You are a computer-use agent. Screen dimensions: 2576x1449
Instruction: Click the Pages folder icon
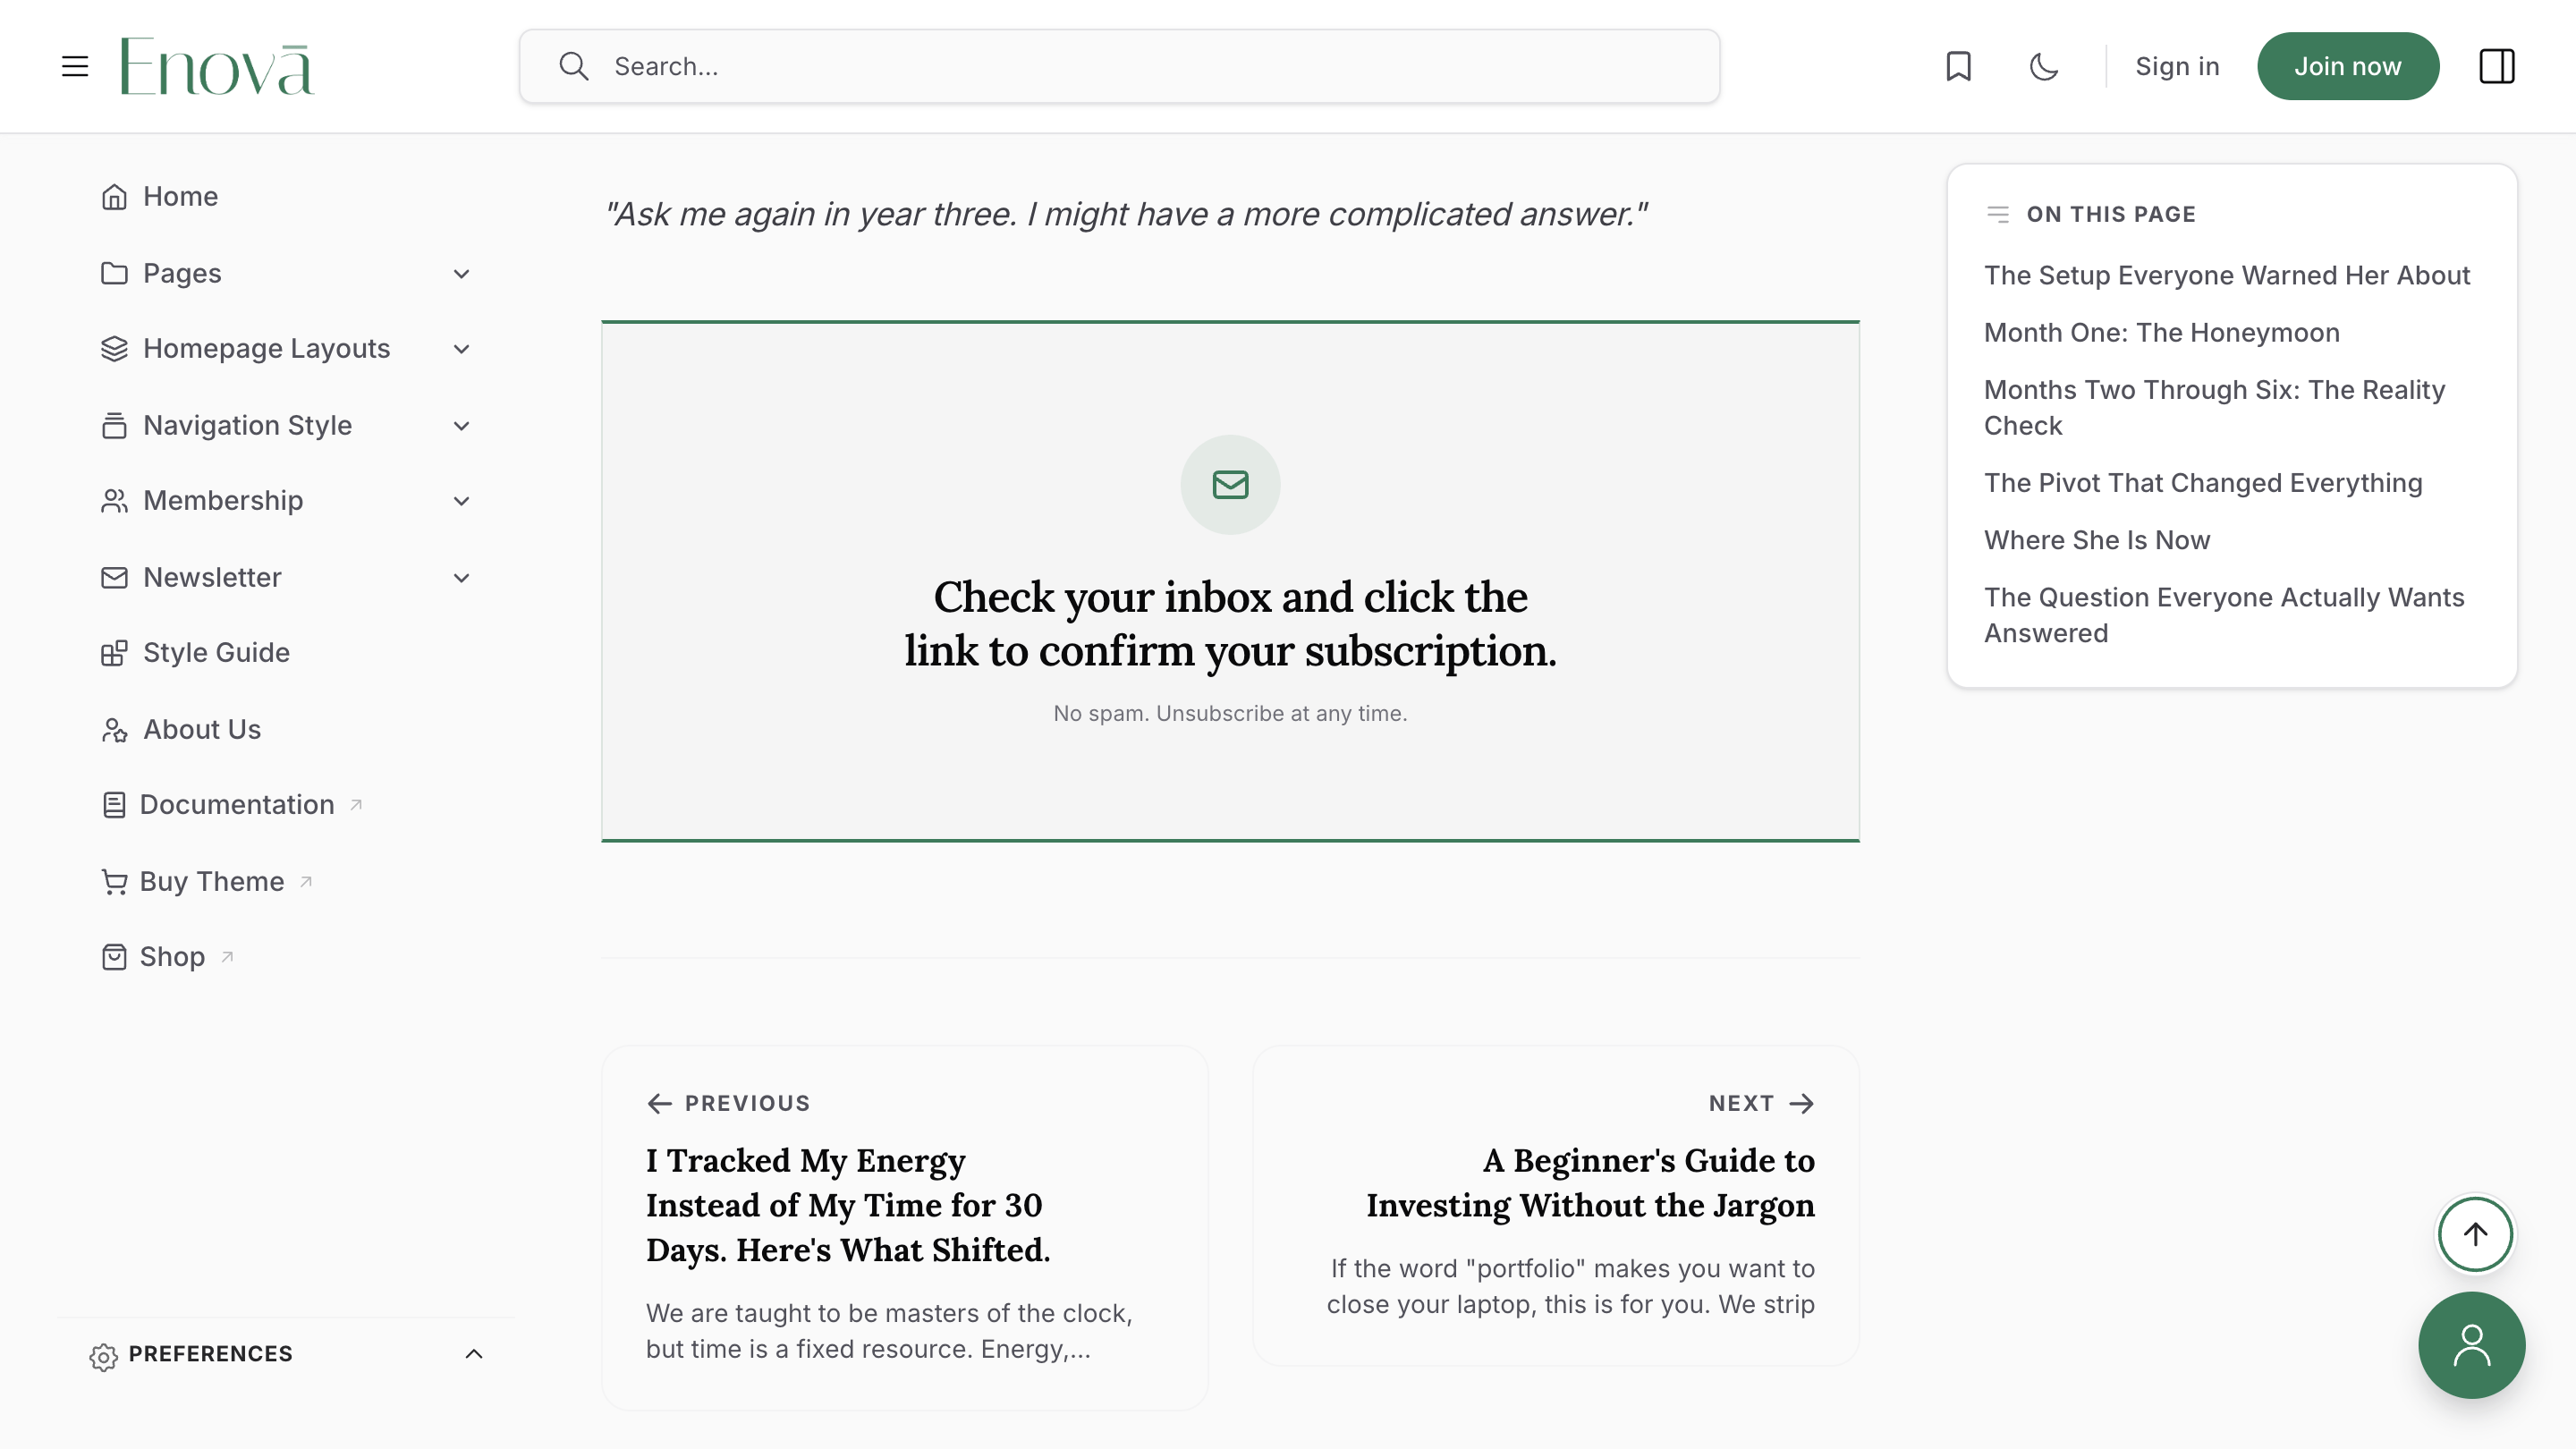[114, 273]
